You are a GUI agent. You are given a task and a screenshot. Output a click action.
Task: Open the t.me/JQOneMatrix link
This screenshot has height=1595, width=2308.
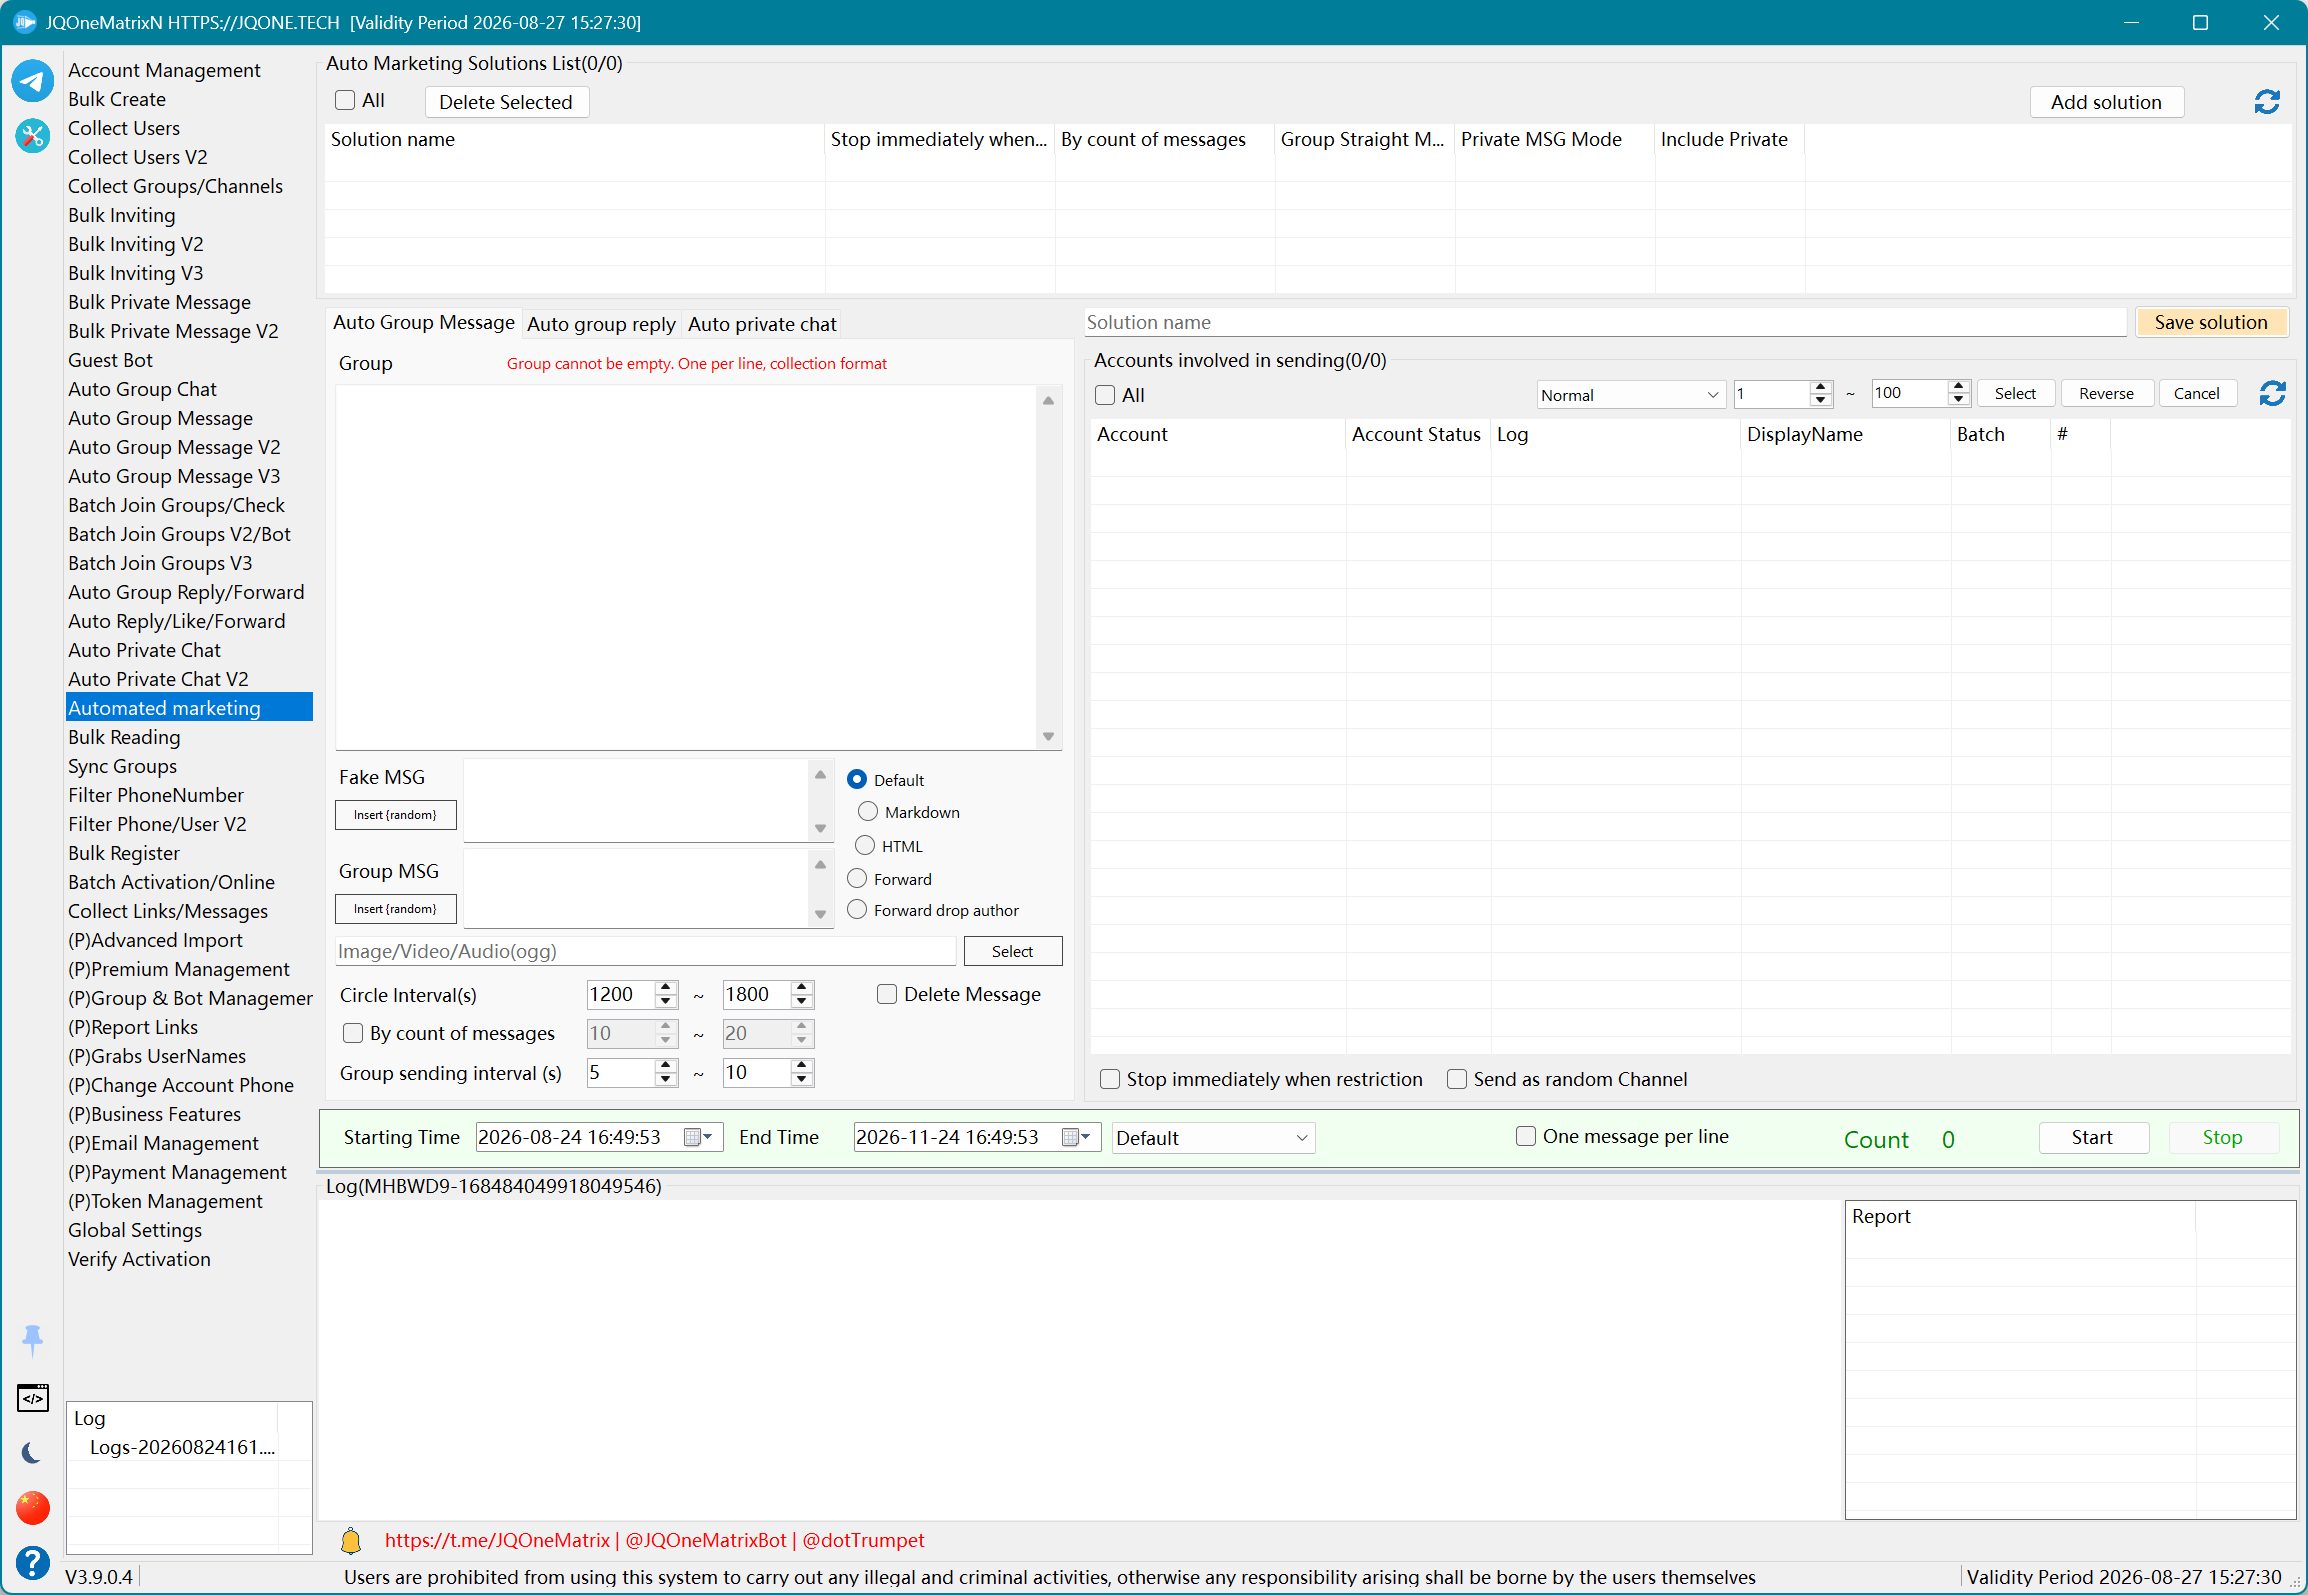point(497,1541)
